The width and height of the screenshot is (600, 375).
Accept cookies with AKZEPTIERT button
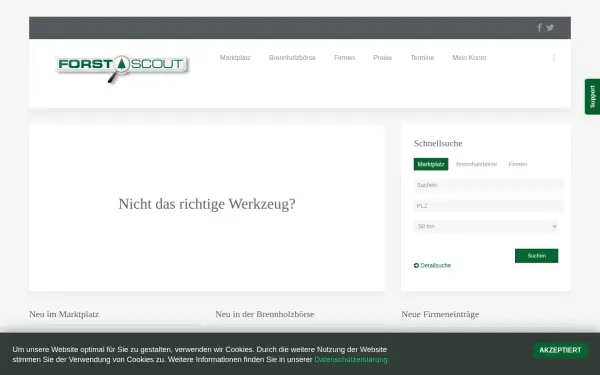560,350
